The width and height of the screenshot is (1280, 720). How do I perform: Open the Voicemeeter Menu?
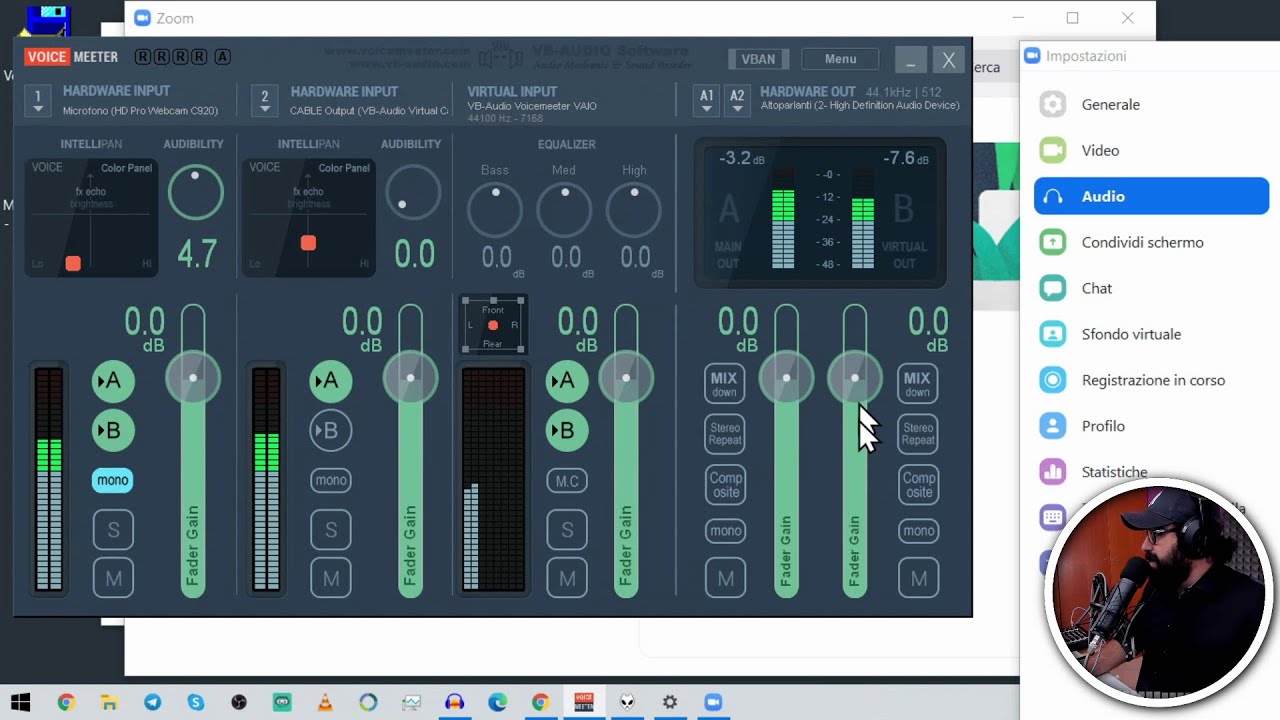pyautogui.click(x=841, y=59)
